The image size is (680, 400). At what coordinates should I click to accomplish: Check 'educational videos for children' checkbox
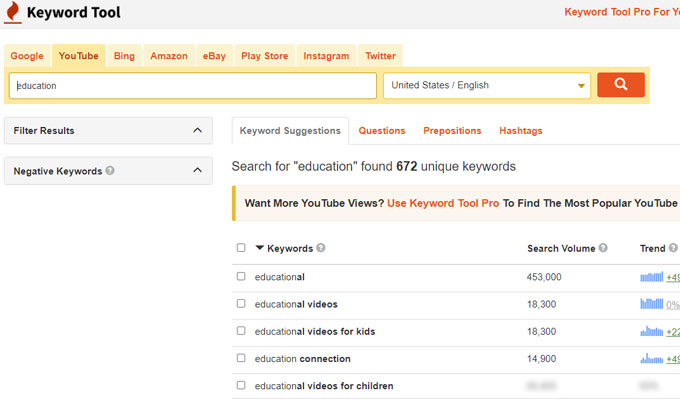coord(241,385)
